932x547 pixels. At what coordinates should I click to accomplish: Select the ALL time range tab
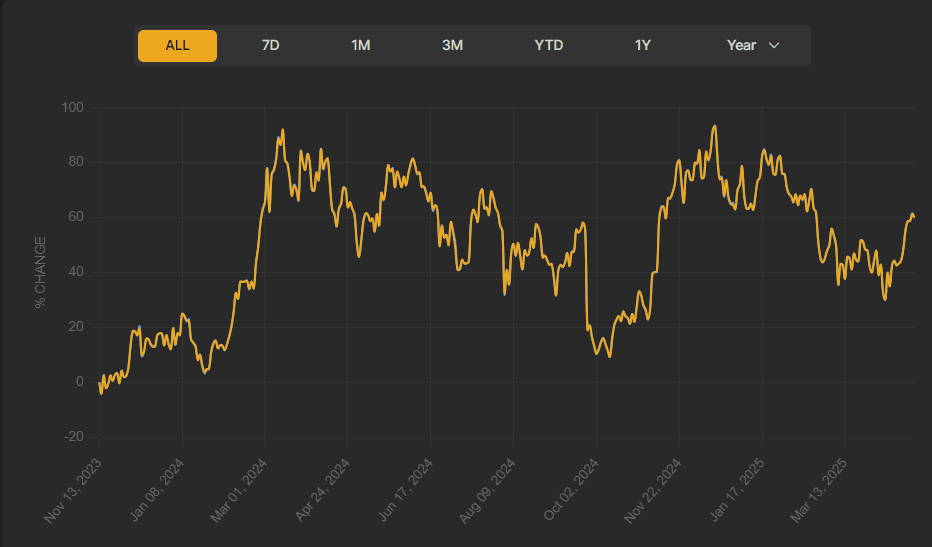[x=177, y=46]
